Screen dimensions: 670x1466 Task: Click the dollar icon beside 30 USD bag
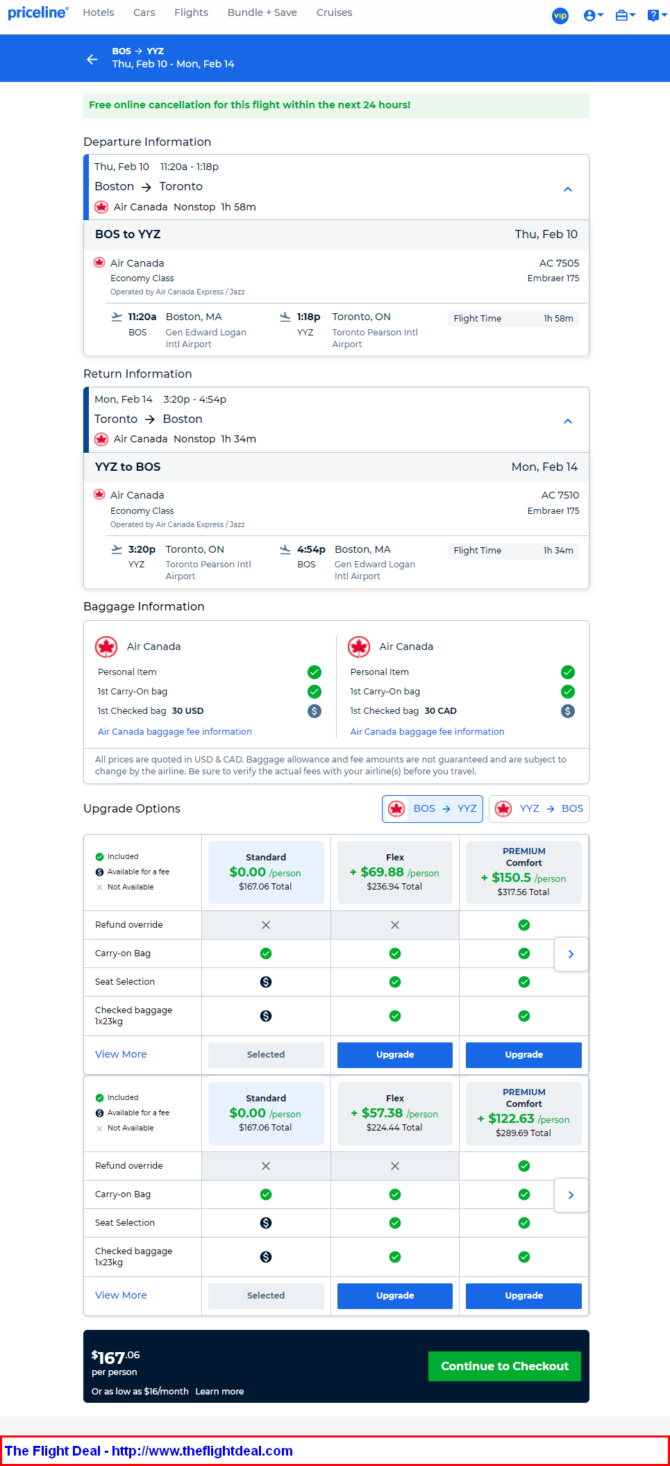314,711
